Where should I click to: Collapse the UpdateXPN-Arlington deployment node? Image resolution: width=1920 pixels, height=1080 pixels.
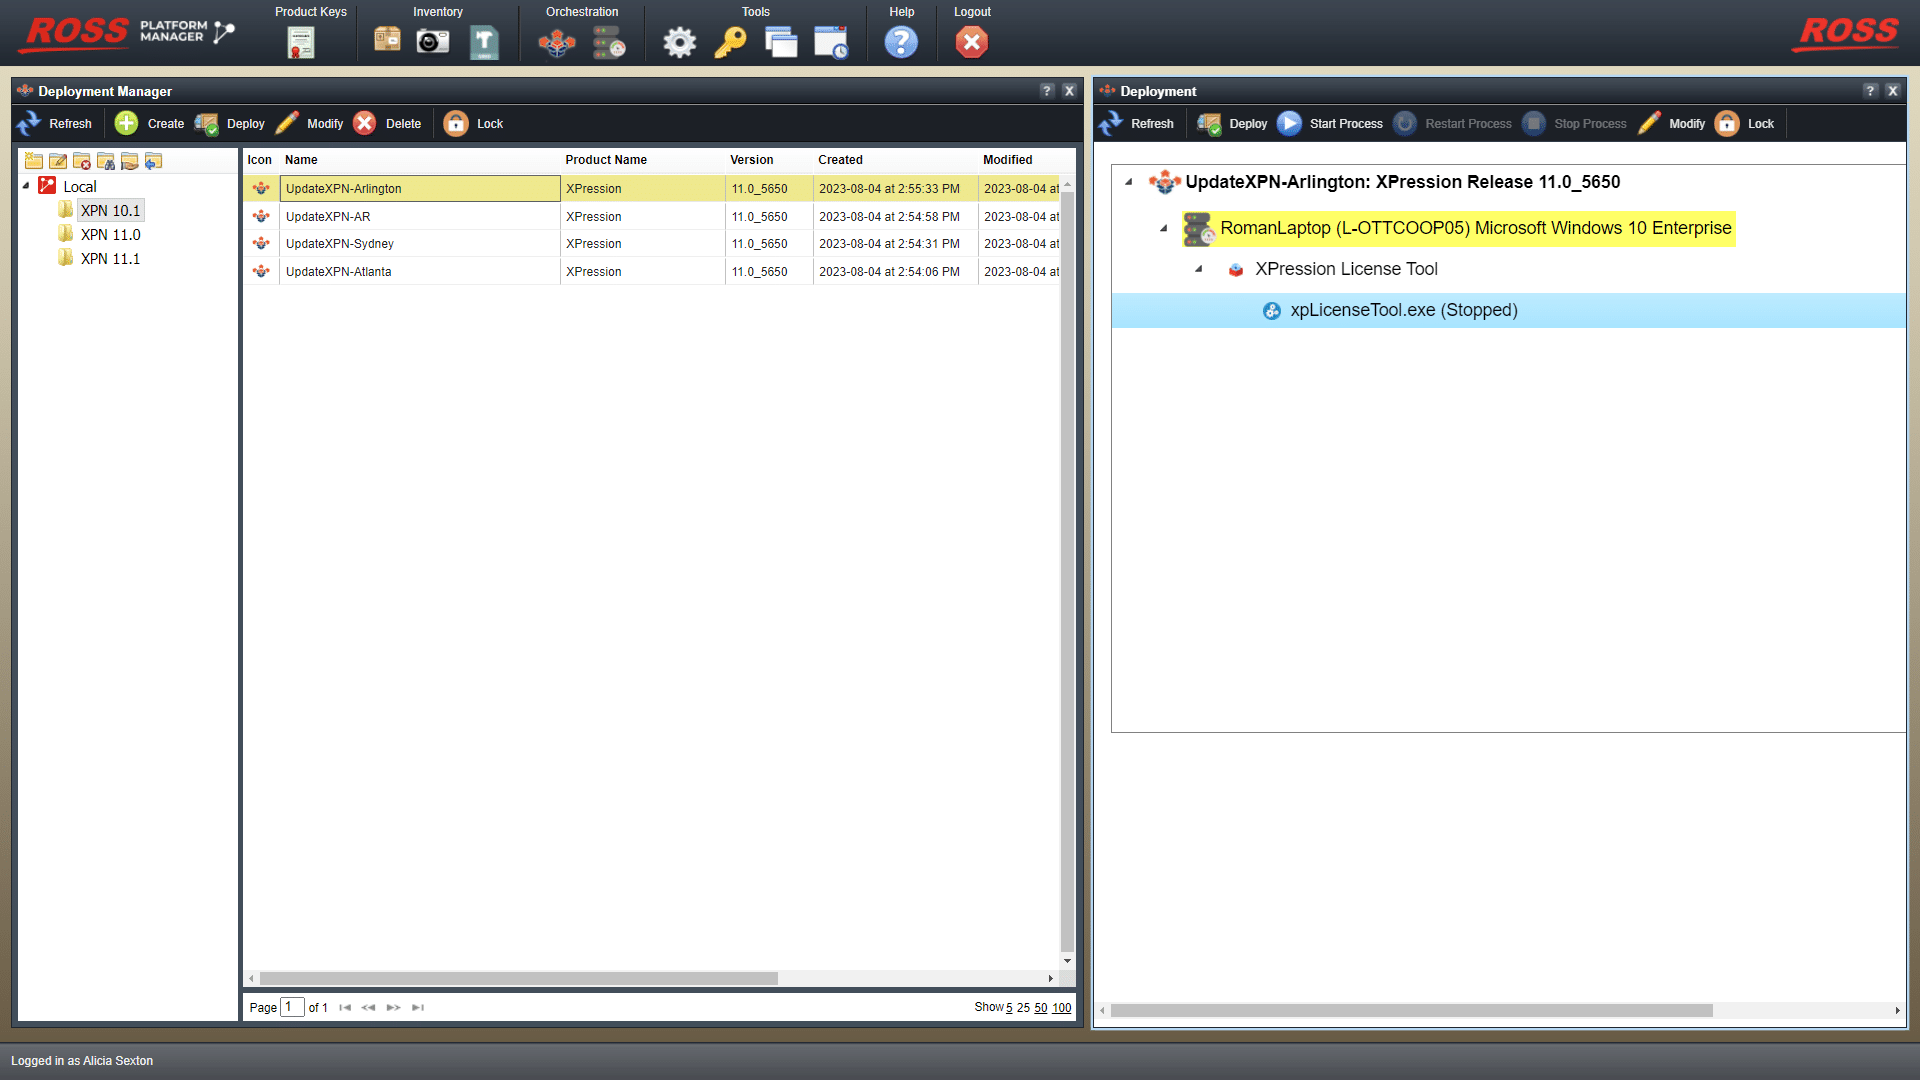[x=1129, y=182]
